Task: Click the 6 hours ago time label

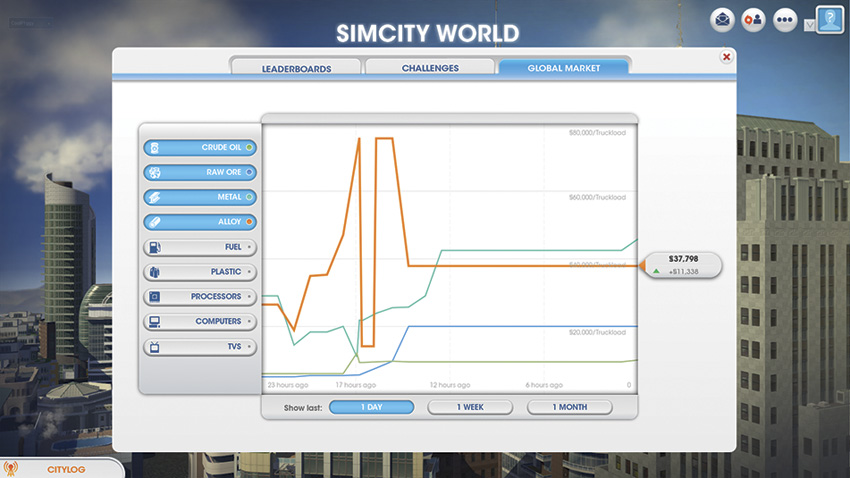Action: pyautogui.click(x=544, y=385)
